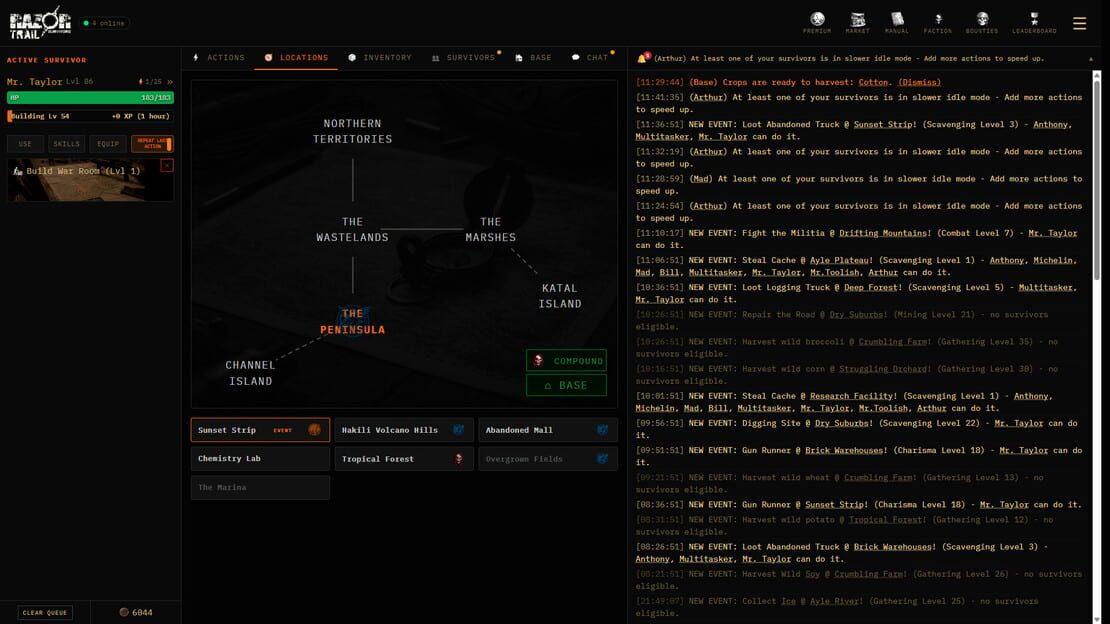Select the Tropical Forest location button
The height and width of the screenshot is (624, 1110).
(x=404, y=458)
